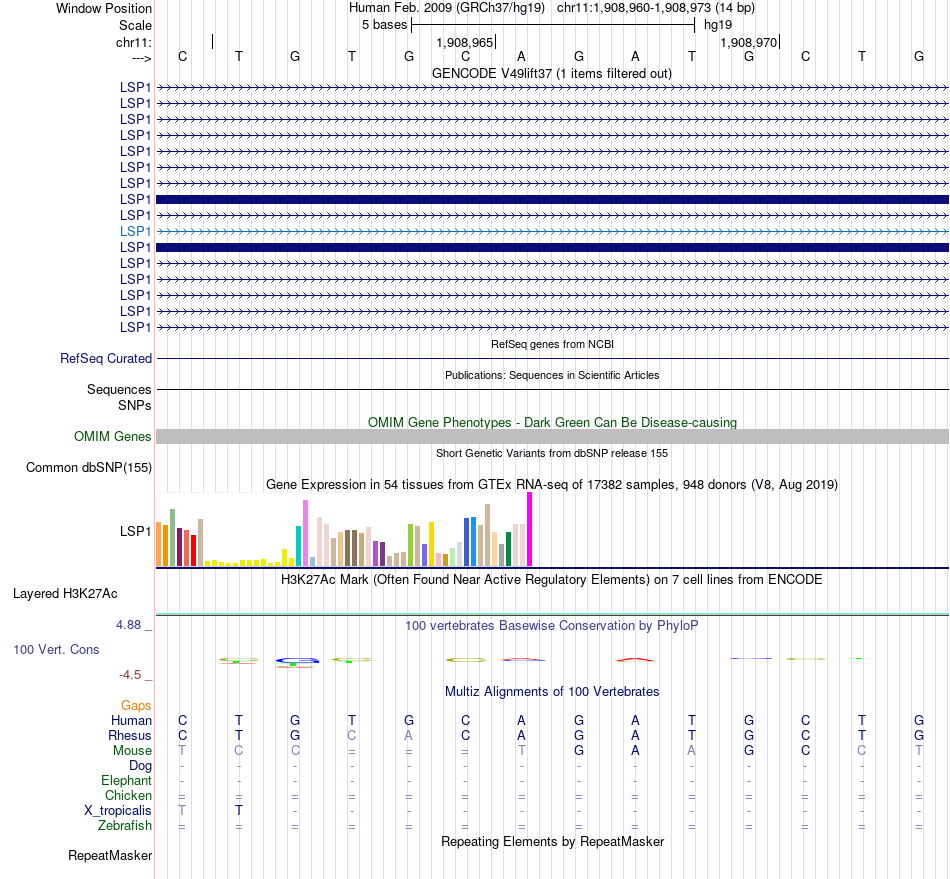Select the SNPs track label
The height and width of the screenshot is (879, 950).
click(135, 405)
